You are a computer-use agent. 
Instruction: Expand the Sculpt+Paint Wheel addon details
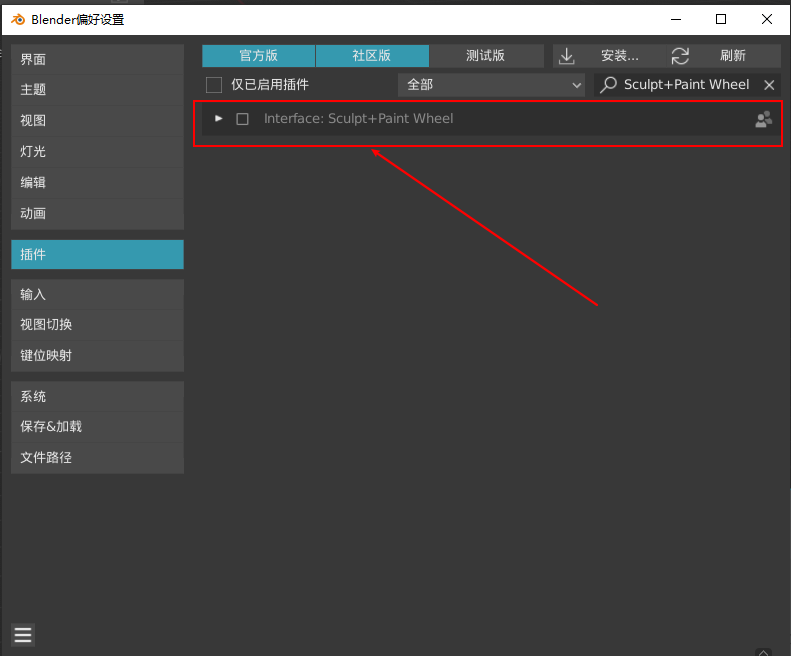tap(218, 119)
